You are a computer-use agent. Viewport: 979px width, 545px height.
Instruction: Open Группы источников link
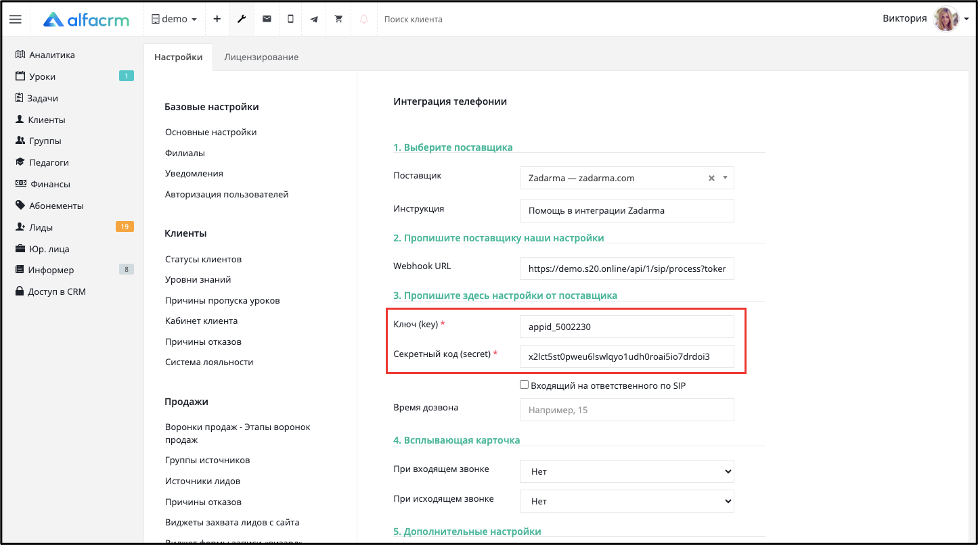tap(207, 460)
